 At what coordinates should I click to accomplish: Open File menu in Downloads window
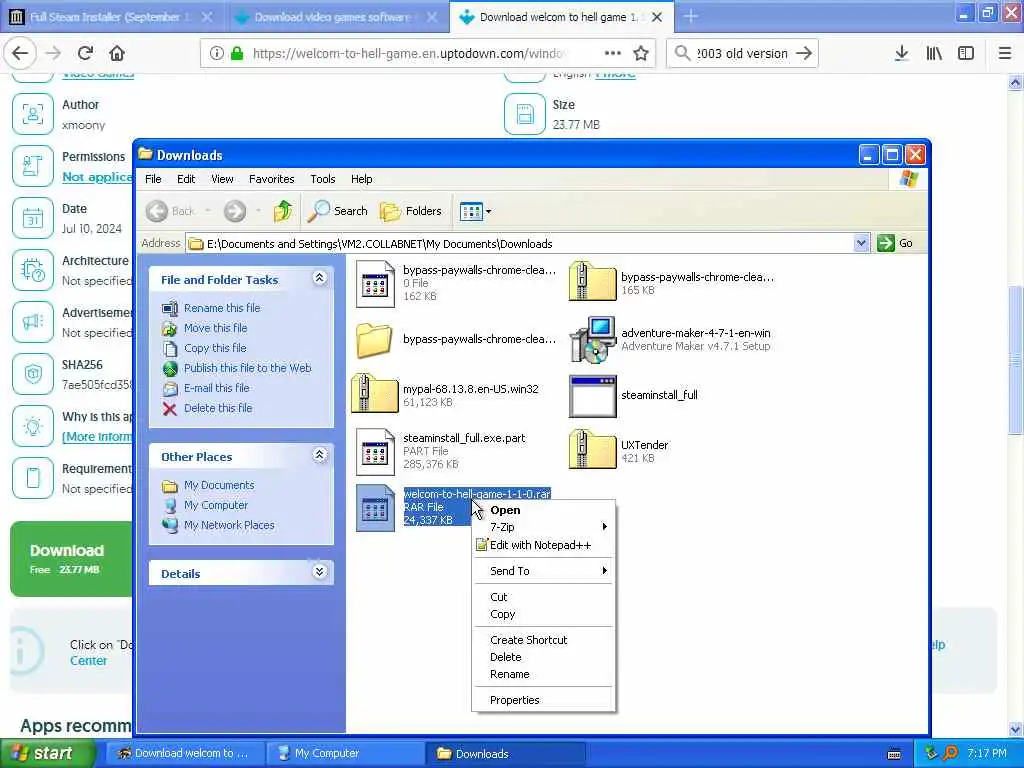coord(153,179)
